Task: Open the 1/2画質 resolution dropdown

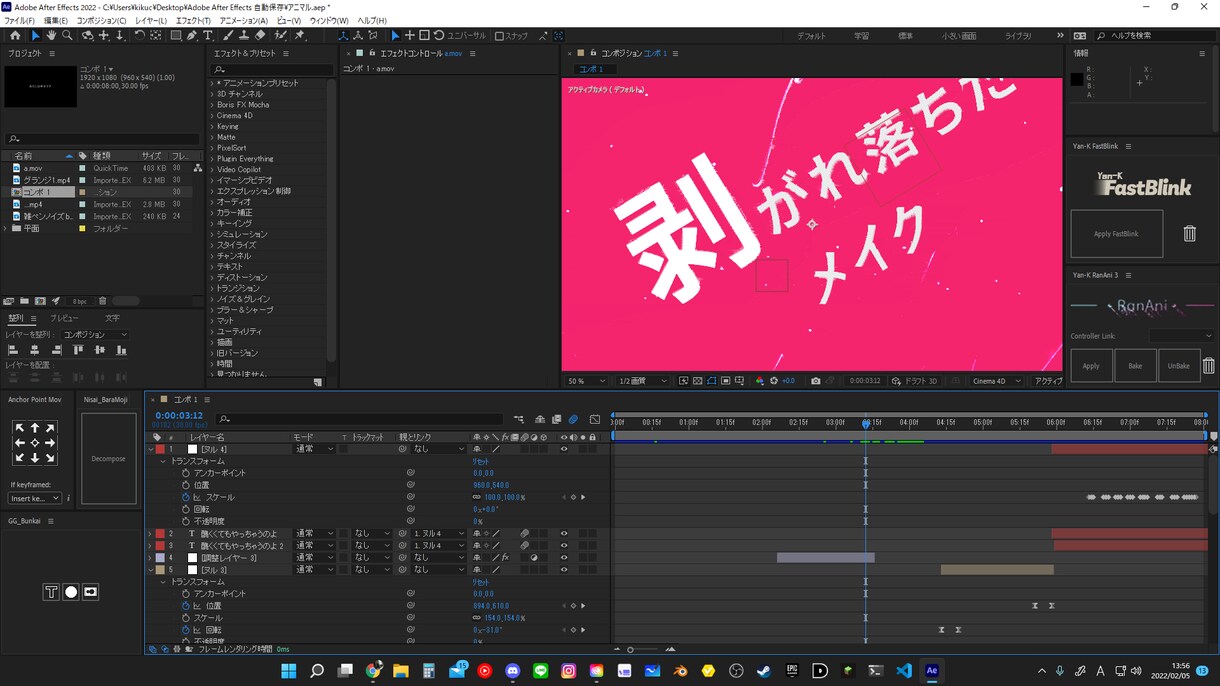Action: pyautogui.click(x=642, y=381)
